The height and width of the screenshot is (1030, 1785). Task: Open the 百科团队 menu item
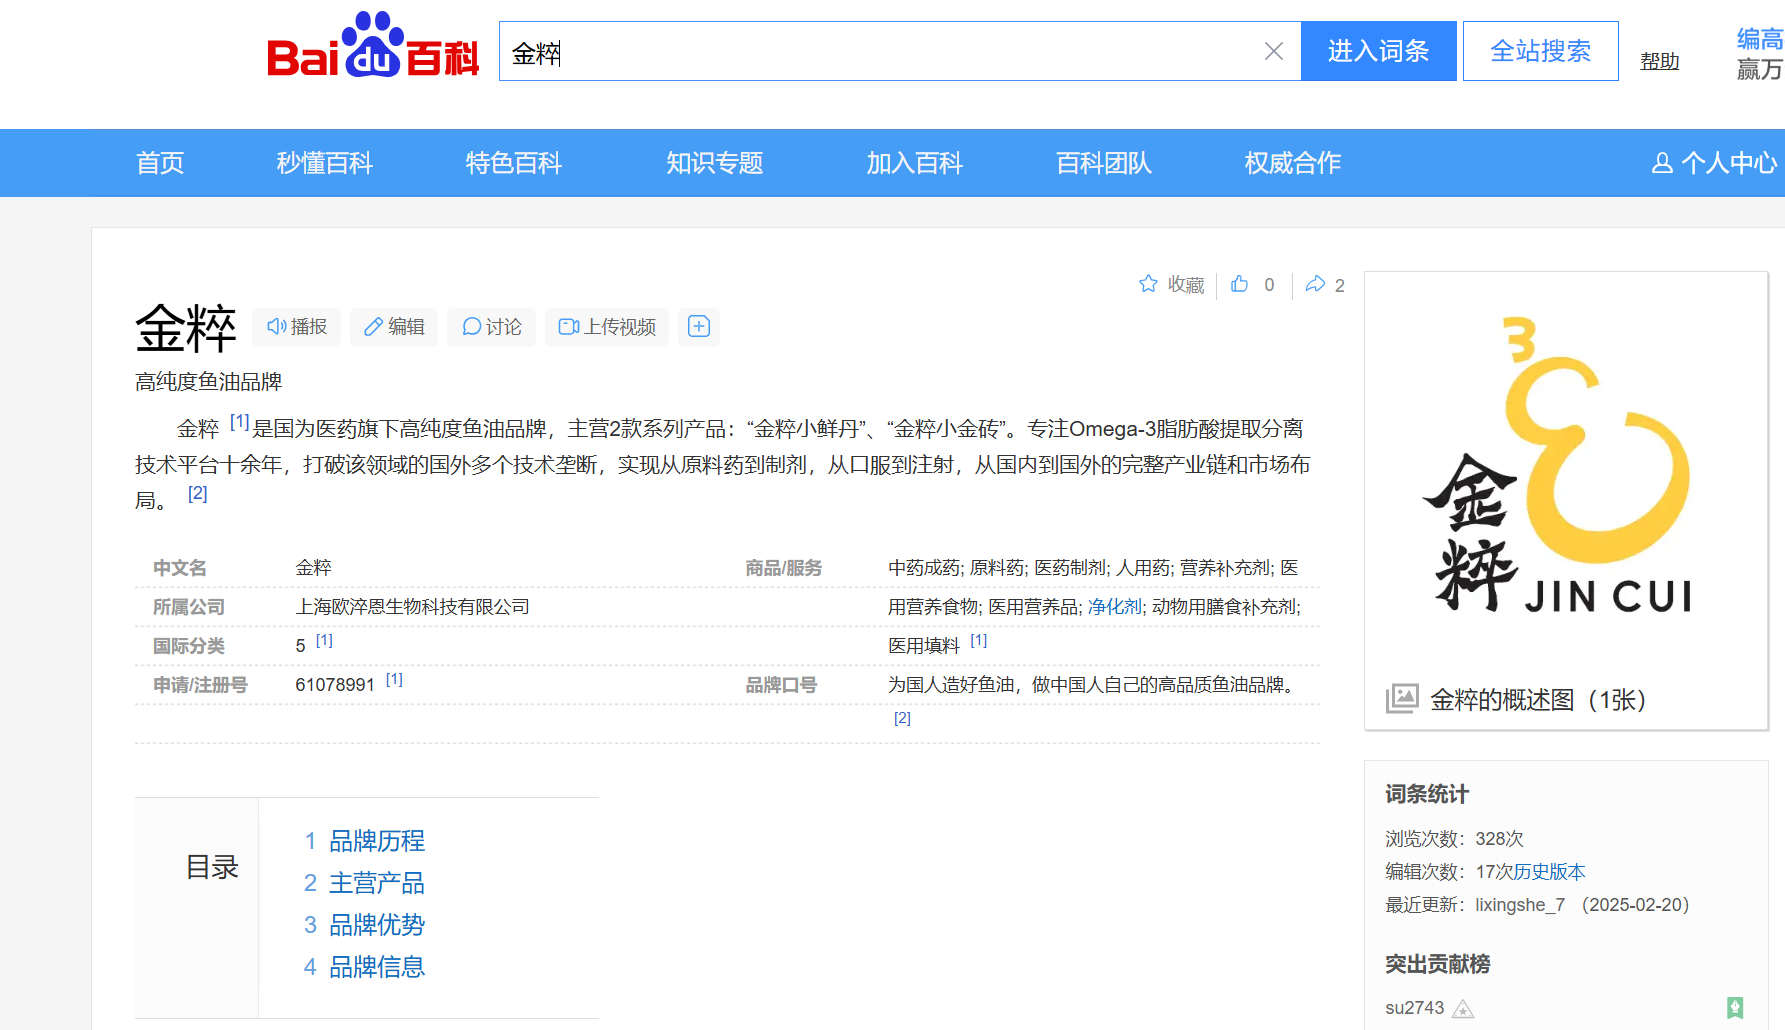pos(1104,163)
